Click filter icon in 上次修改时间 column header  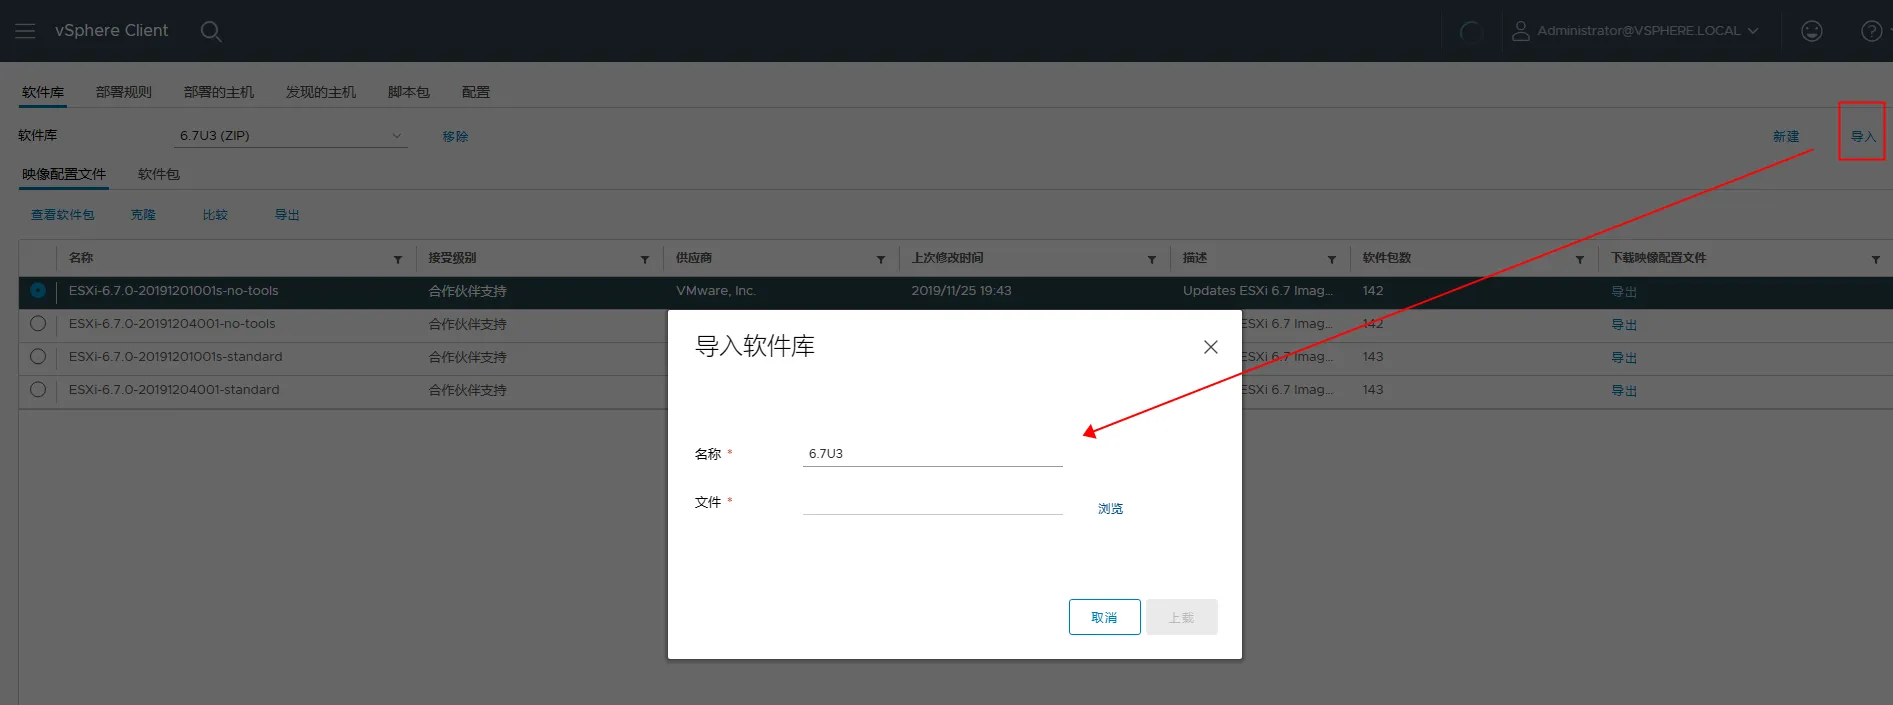click(1152, 259)
